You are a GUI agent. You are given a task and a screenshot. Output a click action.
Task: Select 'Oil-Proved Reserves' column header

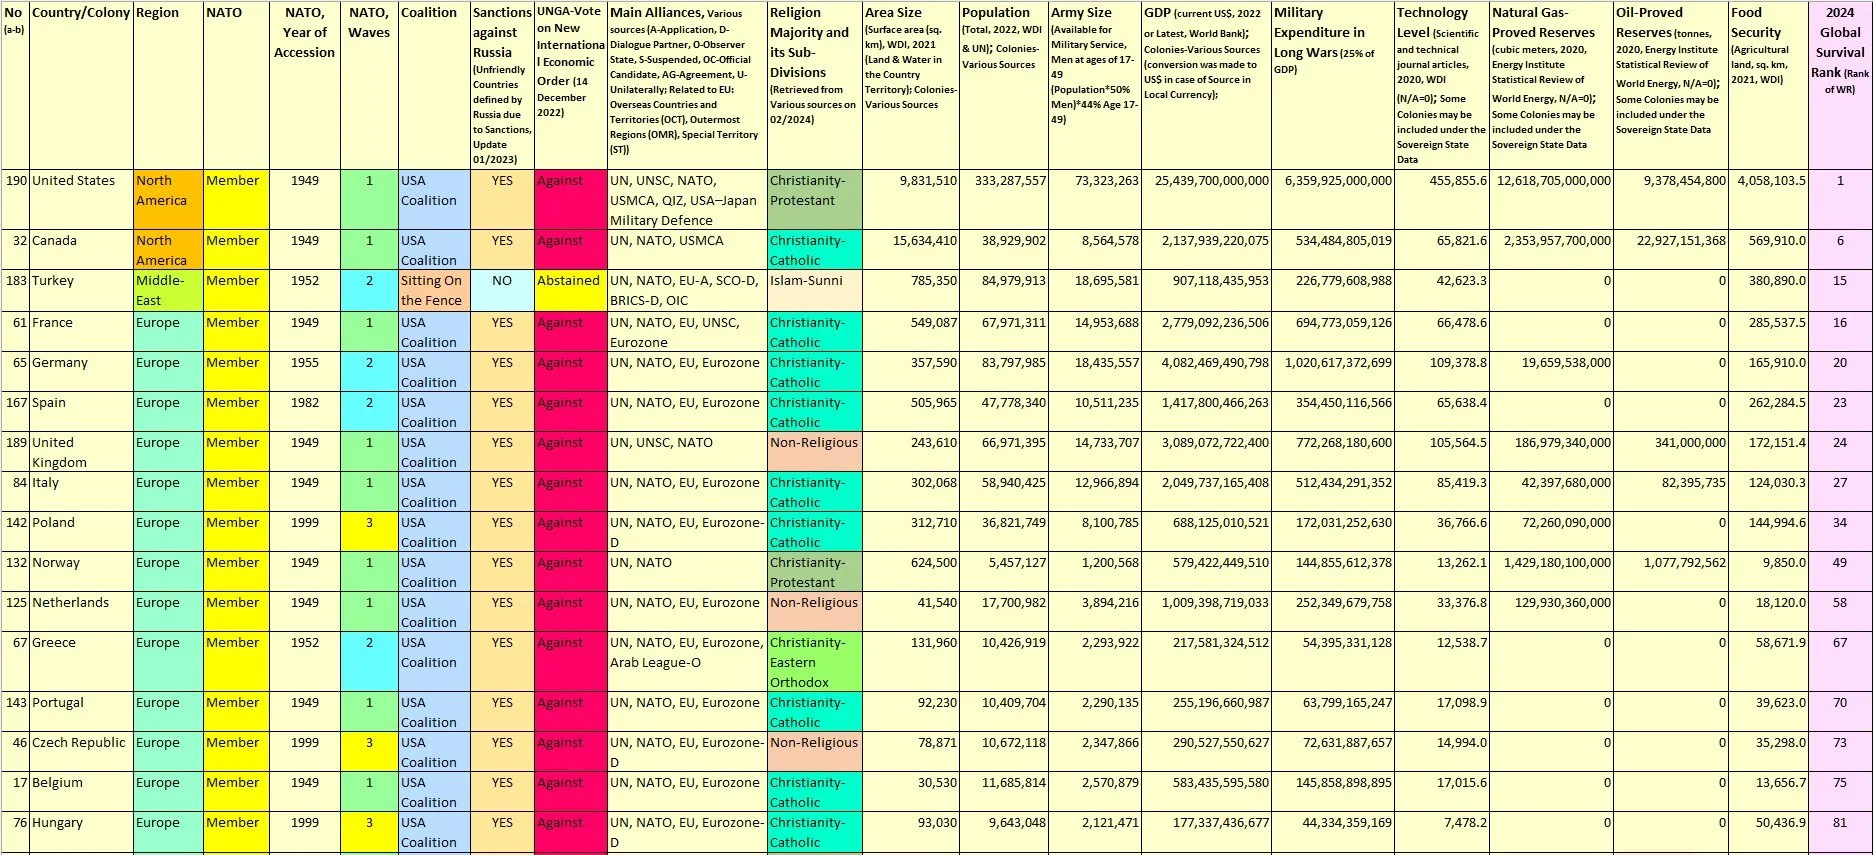[1671, 85]
